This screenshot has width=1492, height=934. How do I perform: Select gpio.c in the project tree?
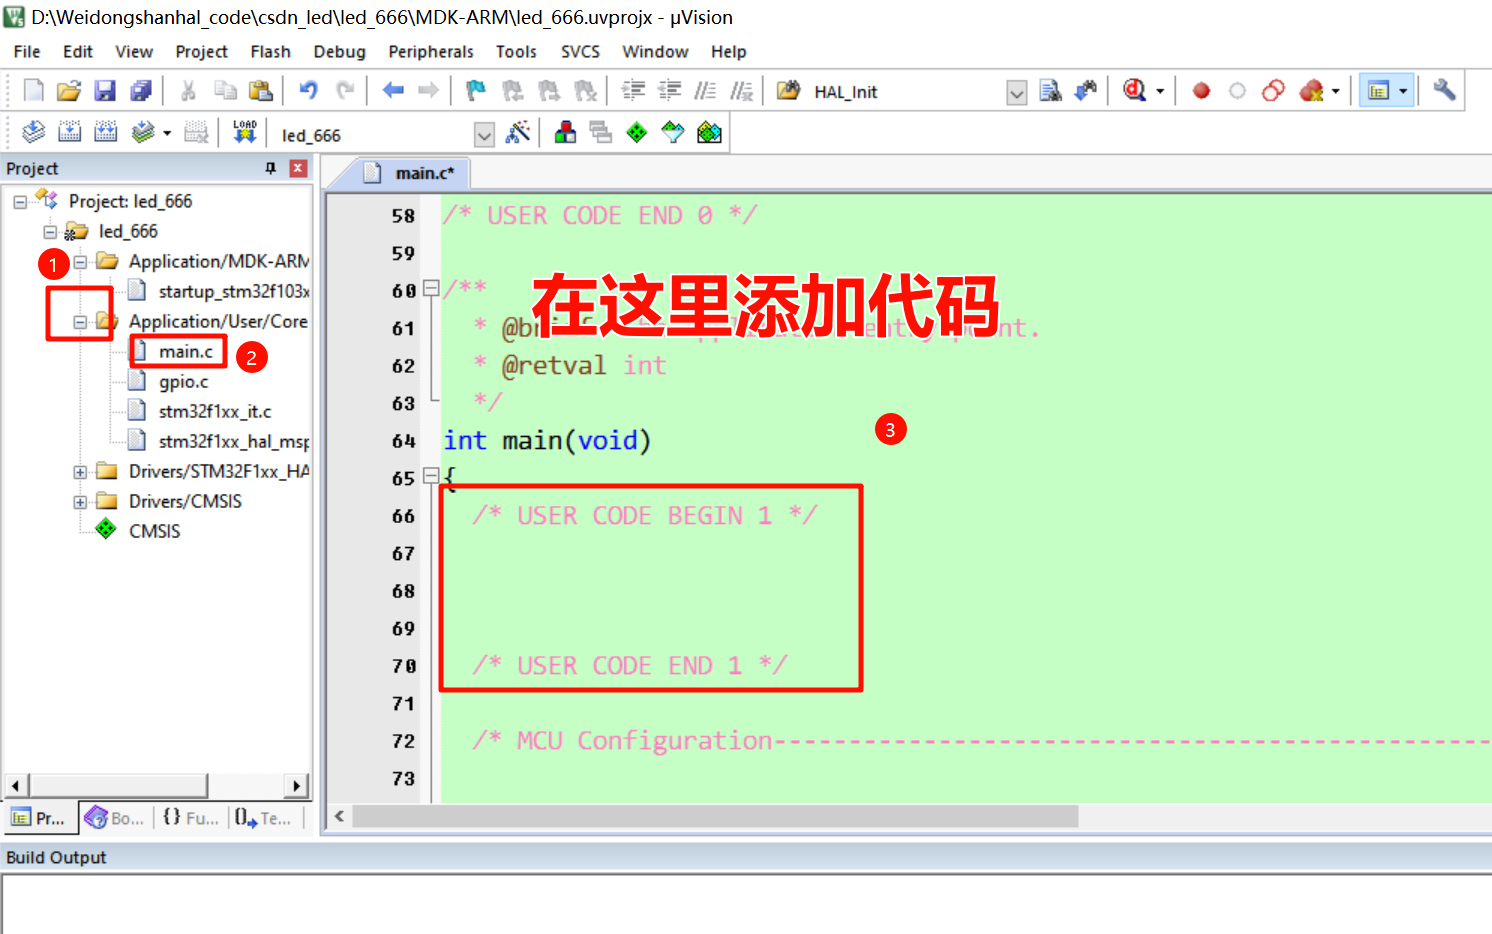point(183,382)
